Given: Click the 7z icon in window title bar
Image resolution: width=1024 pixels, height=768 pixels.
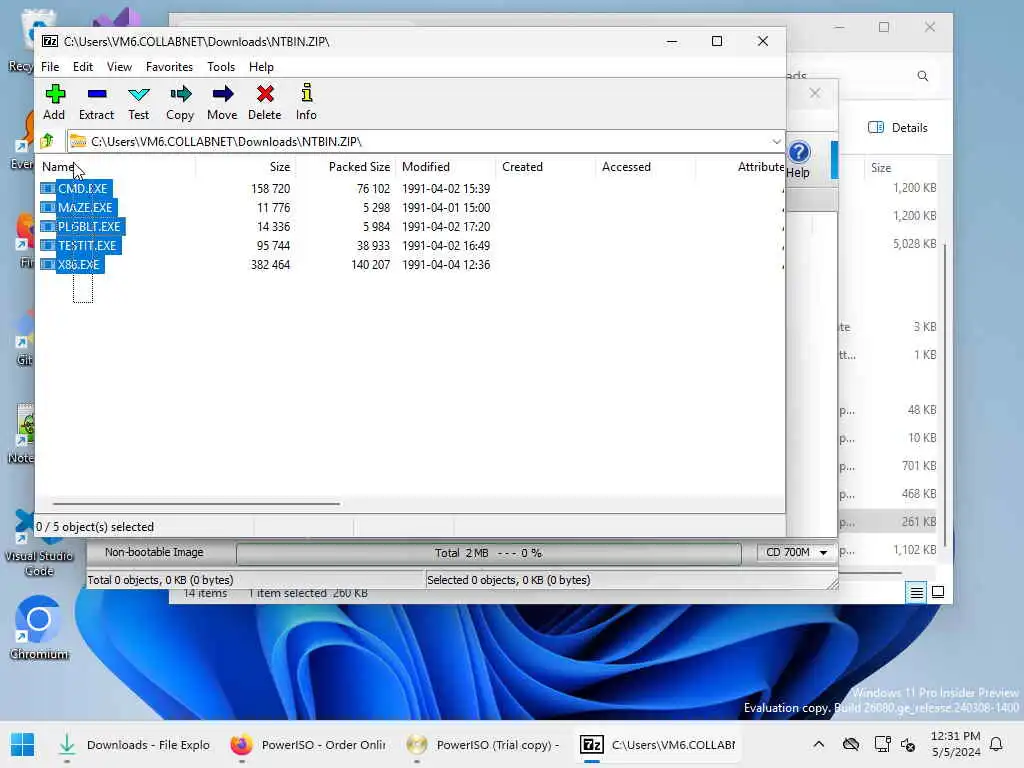Looking at the screenshot, I should (x=50, y=41).
